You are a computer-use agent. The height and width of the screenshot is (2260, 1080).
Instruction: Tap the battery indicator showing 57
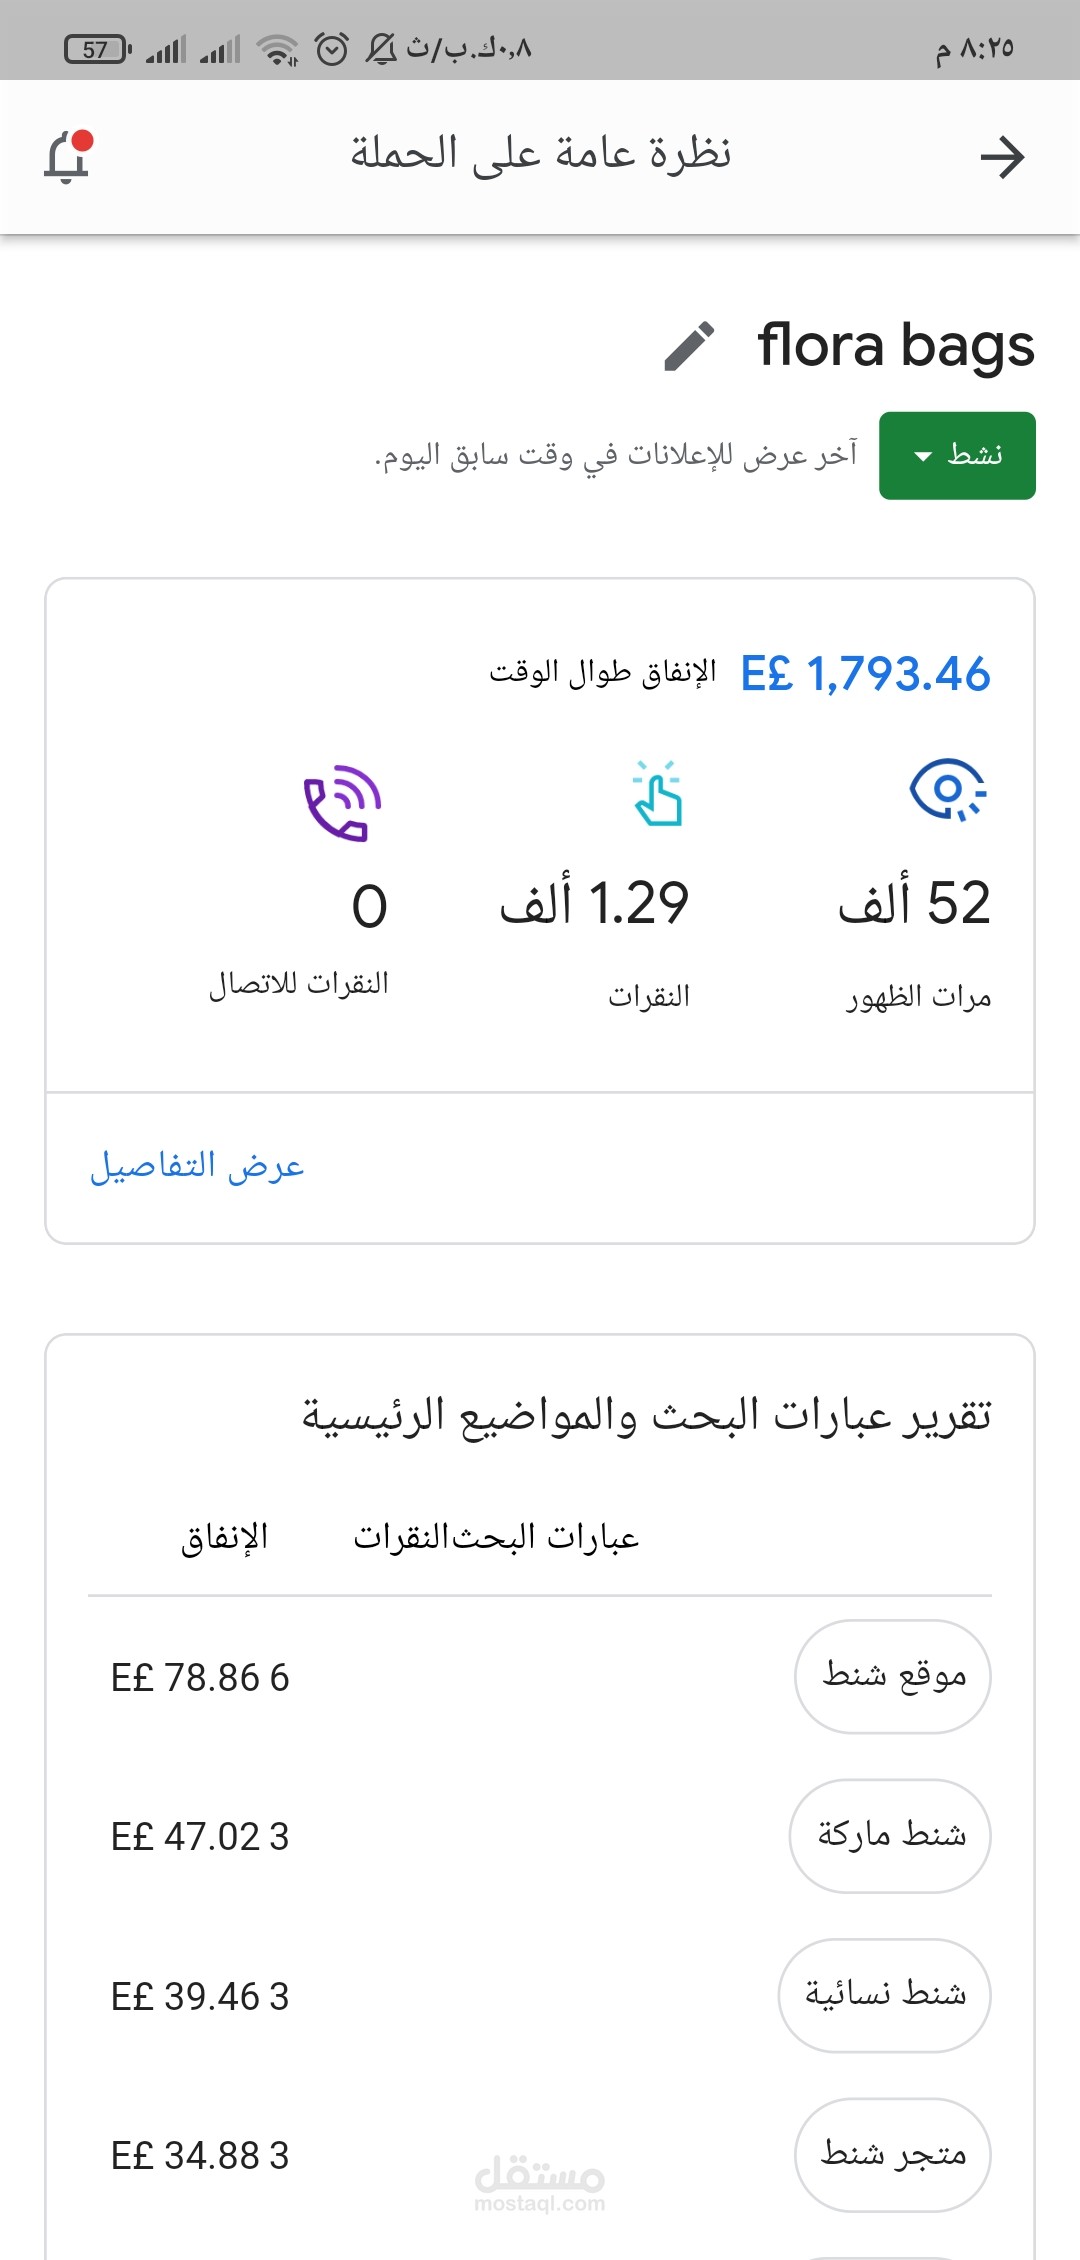point(97,48)
